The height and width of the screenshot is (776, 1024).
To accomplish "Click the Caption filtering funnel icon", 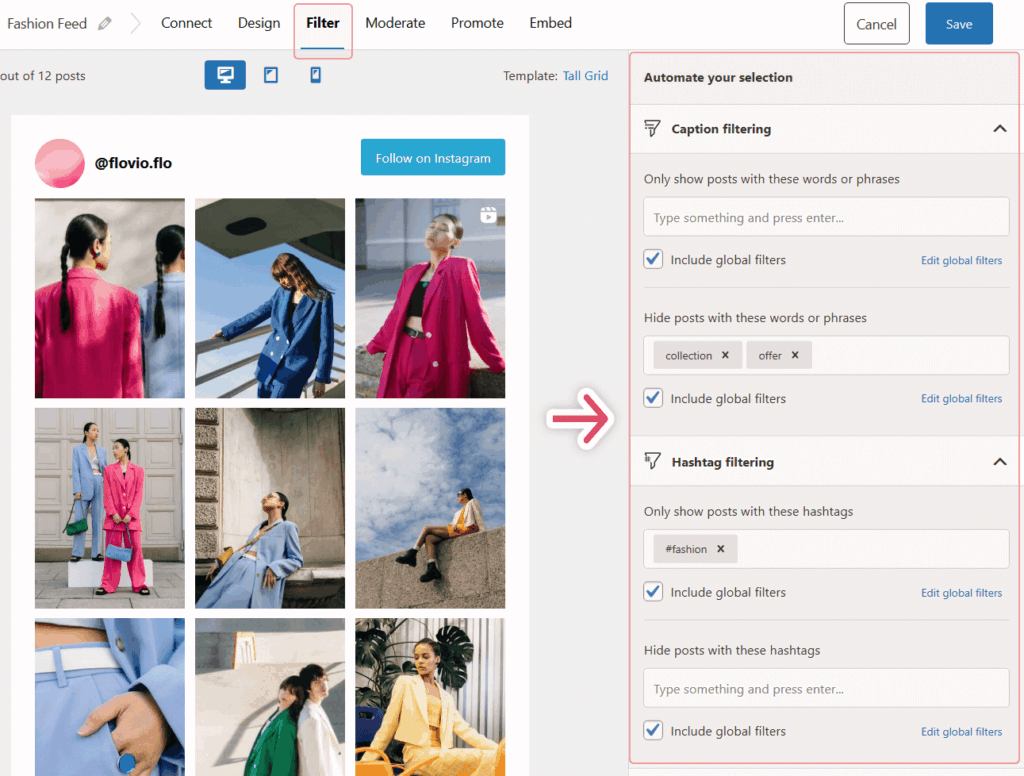I will pos(652,128).
